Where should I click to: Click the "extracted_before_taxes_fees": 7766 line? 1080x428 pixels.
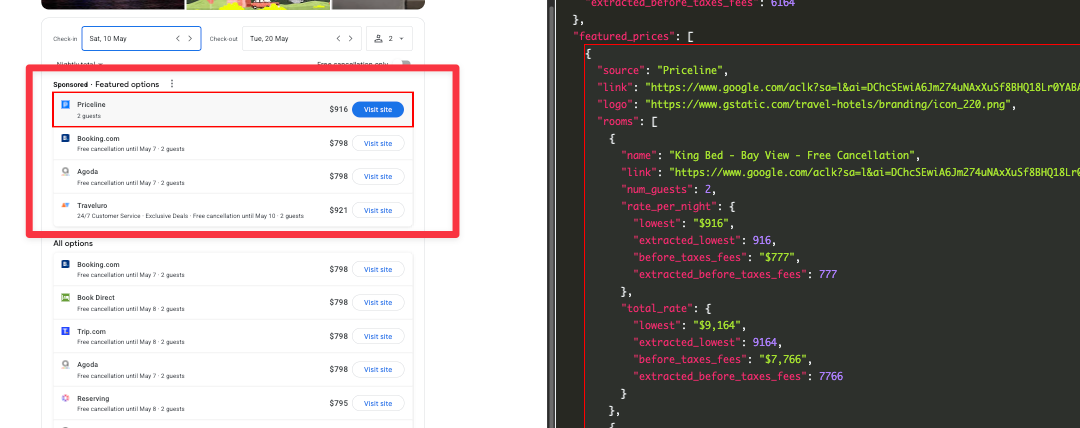coord(739,376)
